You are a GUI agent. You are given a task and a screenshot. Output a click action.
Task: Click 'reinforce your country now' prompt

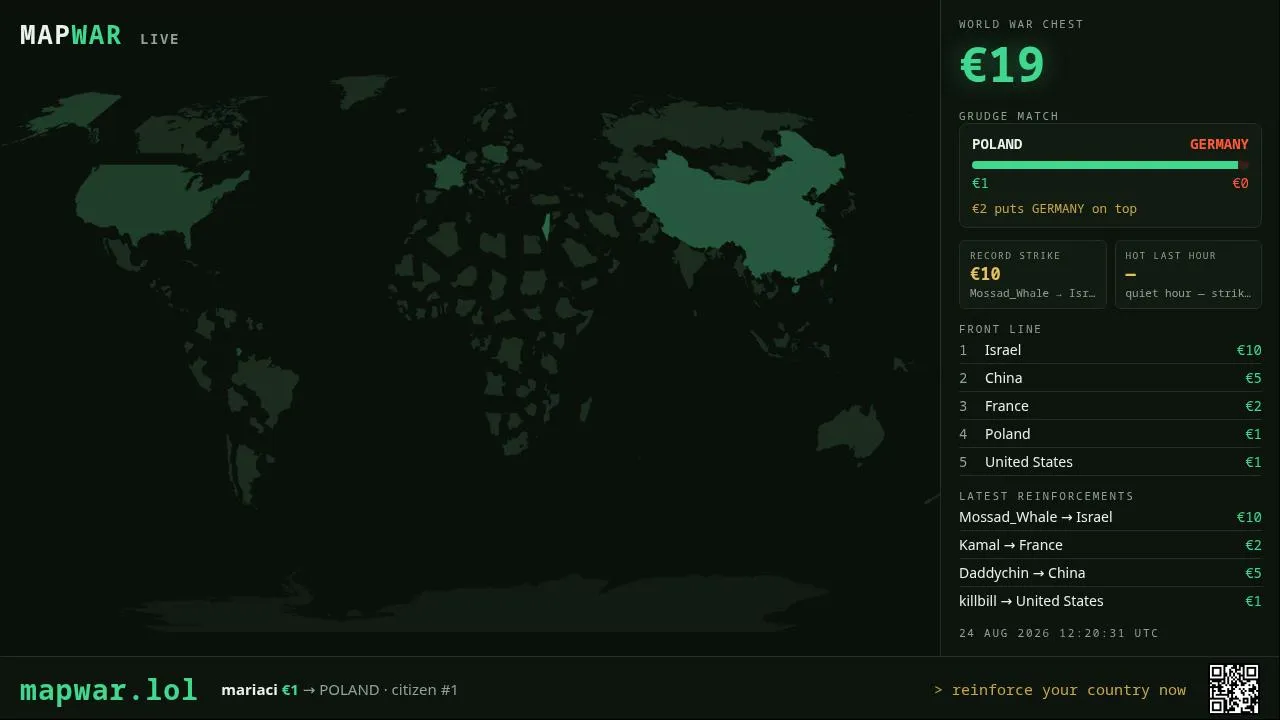[x=1060, y=690]
